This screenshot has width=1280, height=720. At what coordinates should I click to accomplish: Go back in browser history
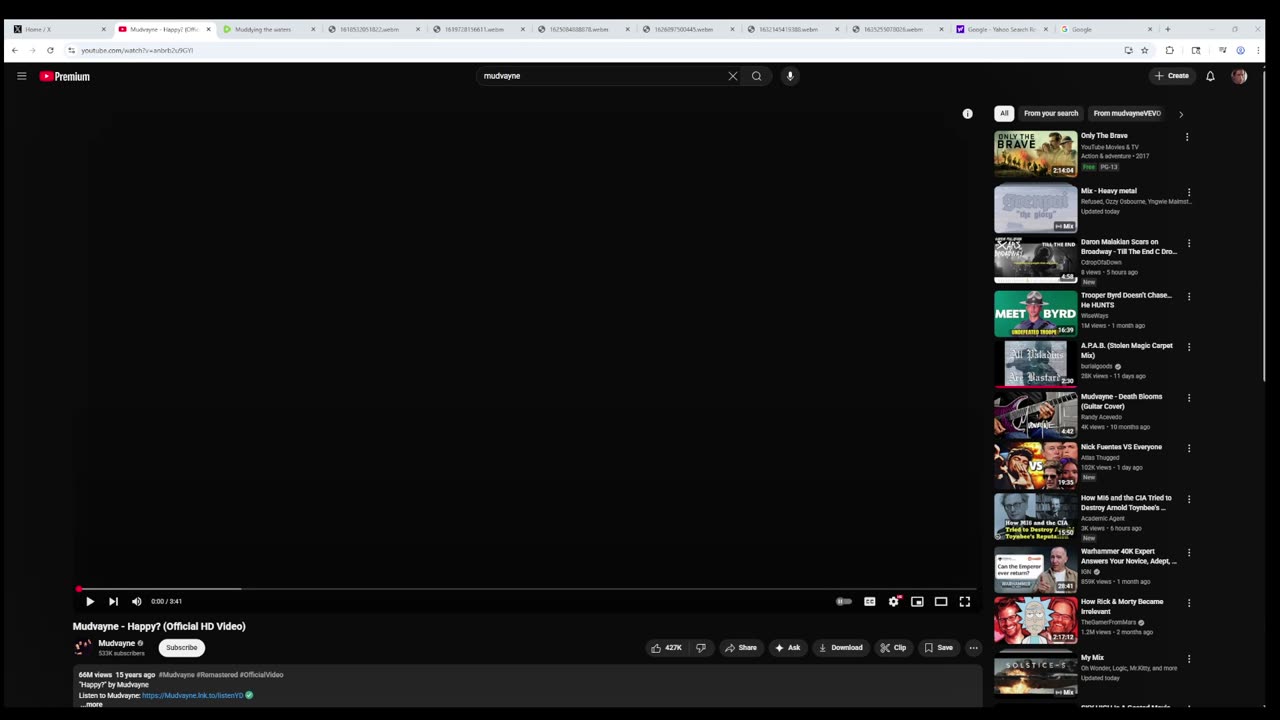click(15, 50)
